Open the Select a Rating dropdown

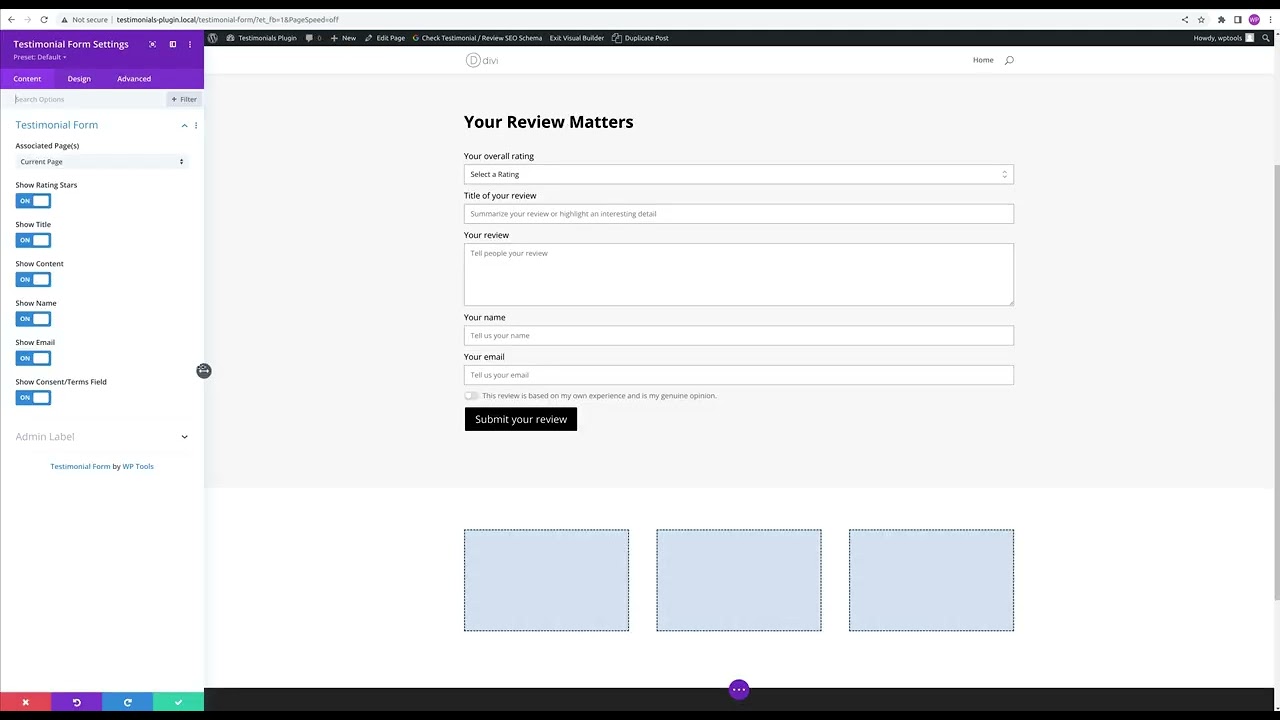739,174
